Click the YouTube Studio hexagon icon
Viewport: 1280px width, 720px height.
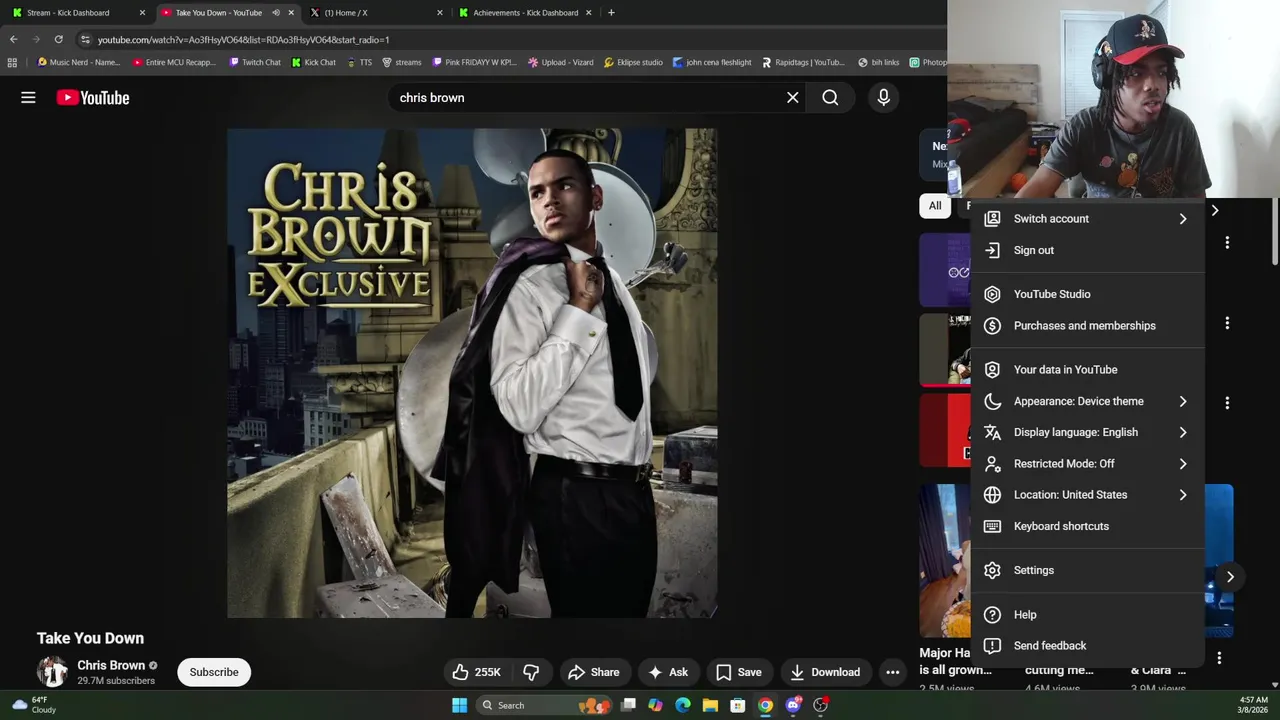point(992,294)
